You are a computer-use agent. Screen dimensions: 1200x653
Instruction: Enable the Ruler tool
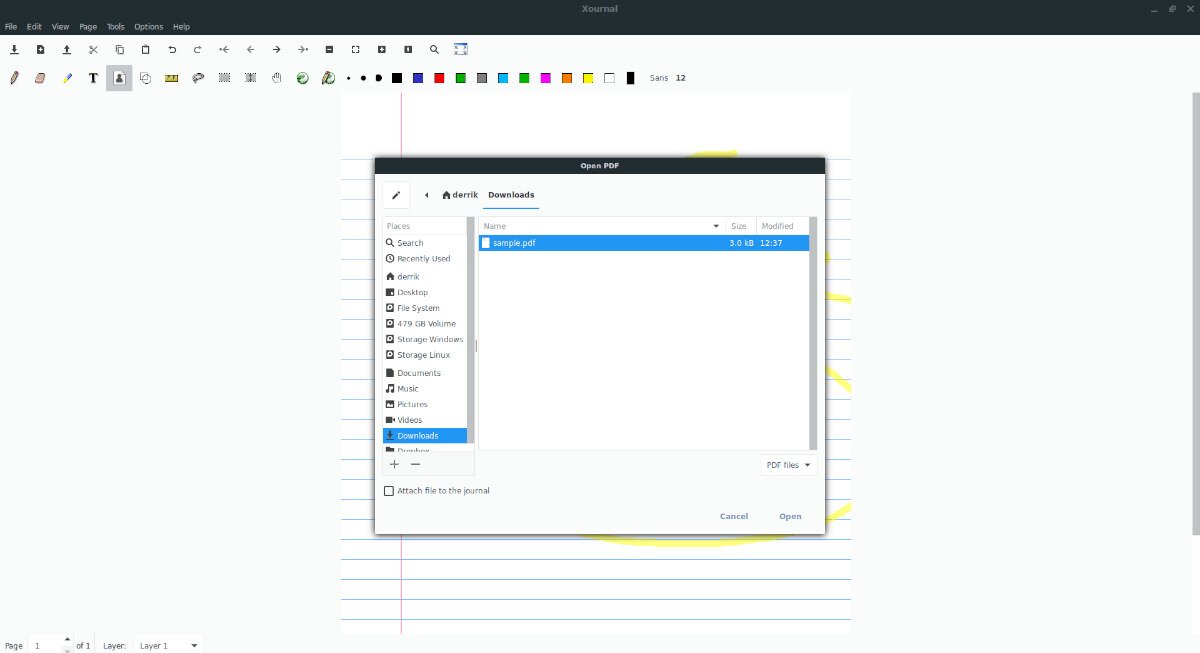[171, 78]
